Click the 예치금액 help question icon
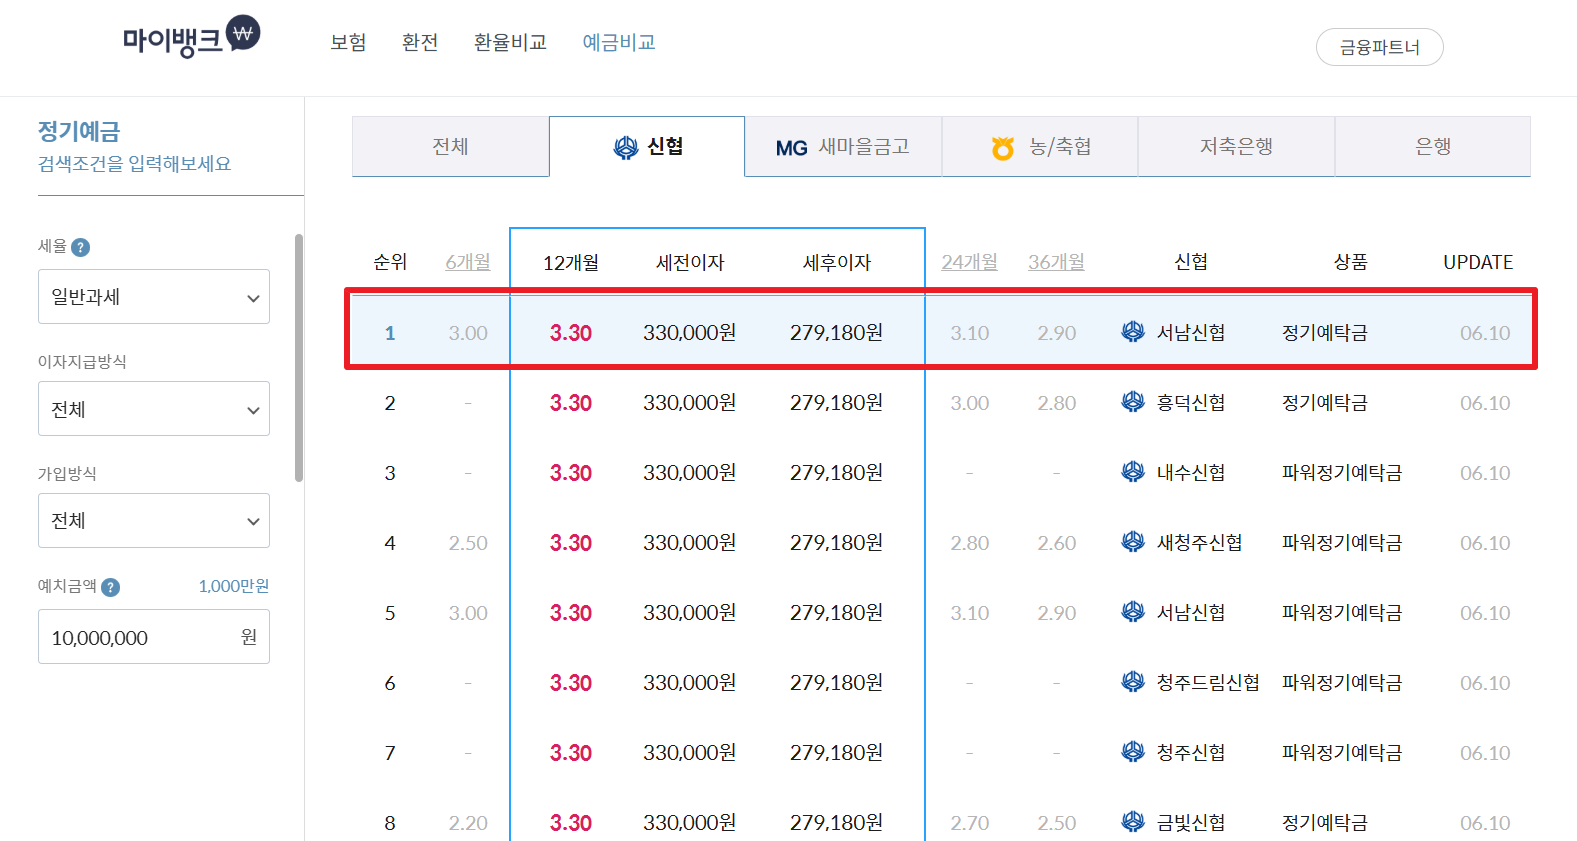Screen dimensions: 1577x841 pos(111,588)
